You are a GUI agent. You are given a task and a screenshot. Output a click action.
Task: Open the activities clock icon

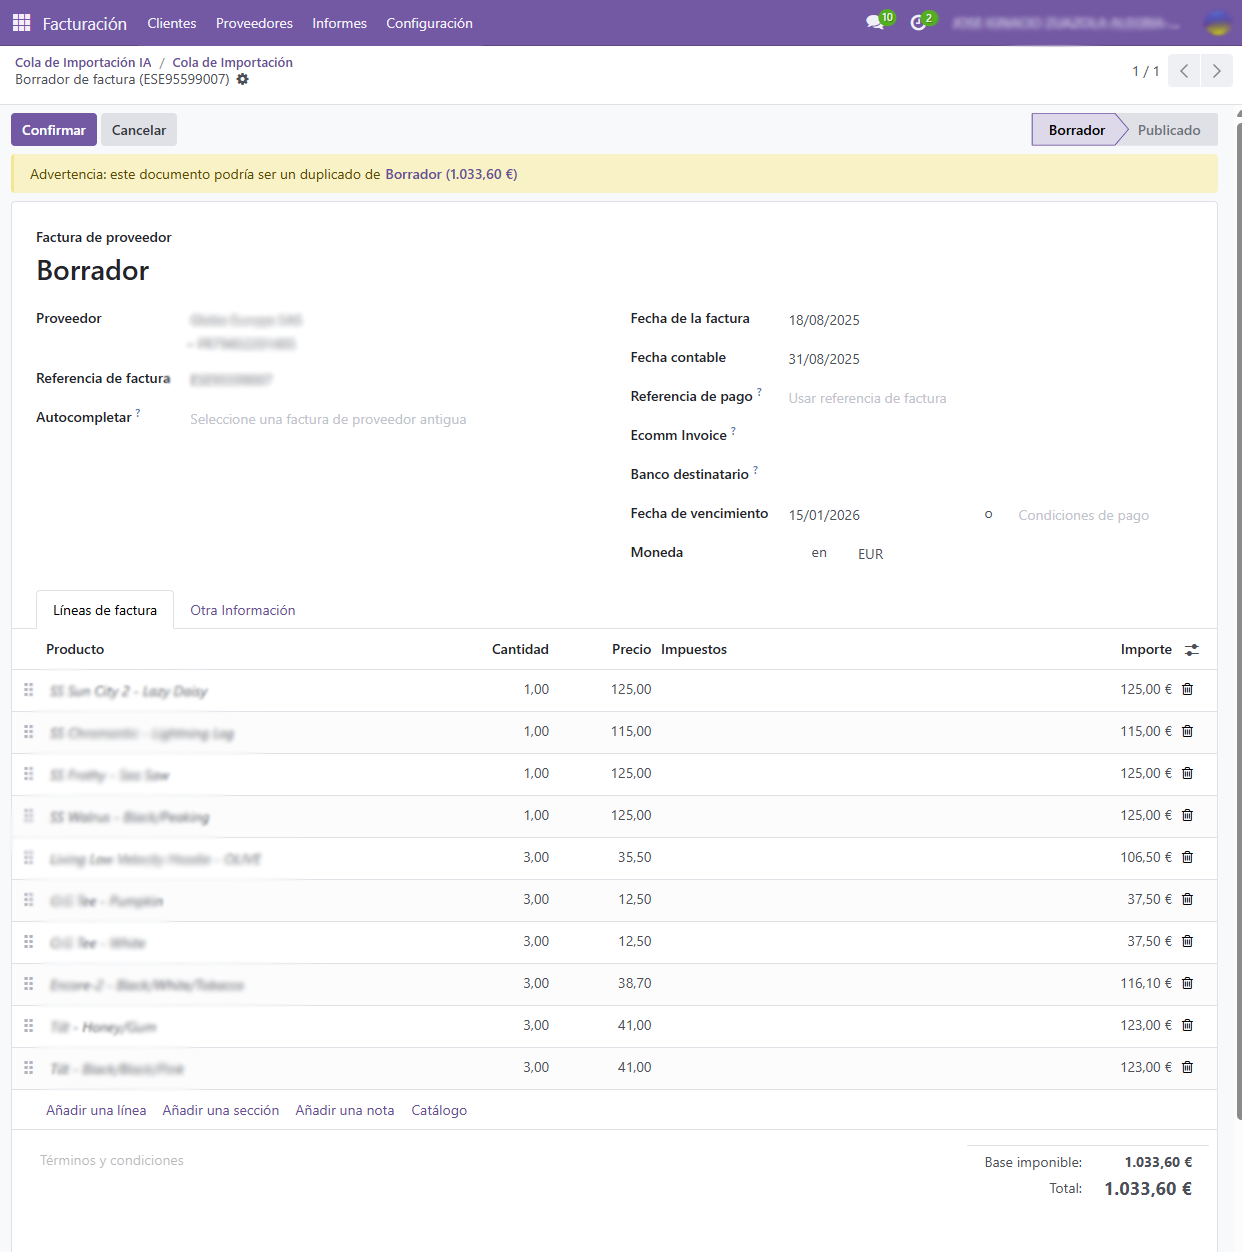pos(918,22)
